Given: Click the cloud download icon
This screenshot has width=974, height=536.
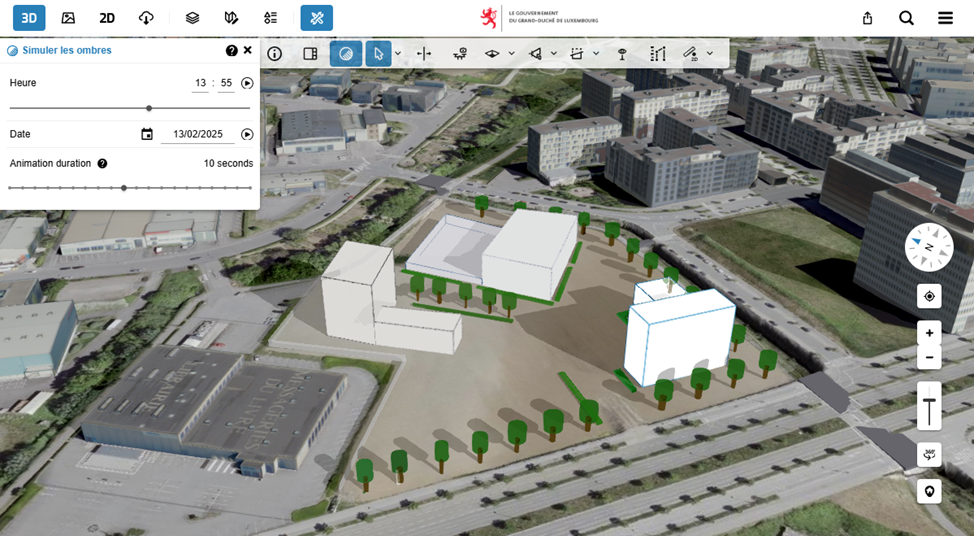Looking at the screenshot, I should click(146, 18).
